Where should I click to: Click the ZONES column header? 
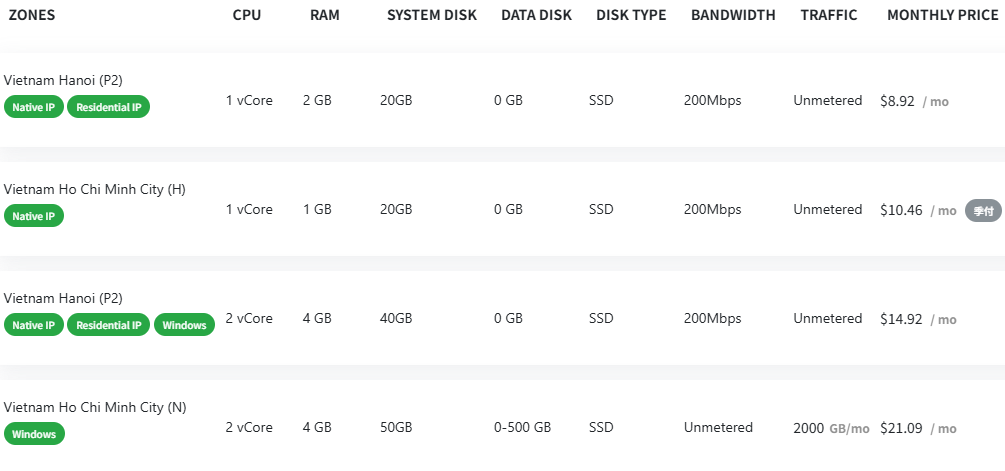32,16
